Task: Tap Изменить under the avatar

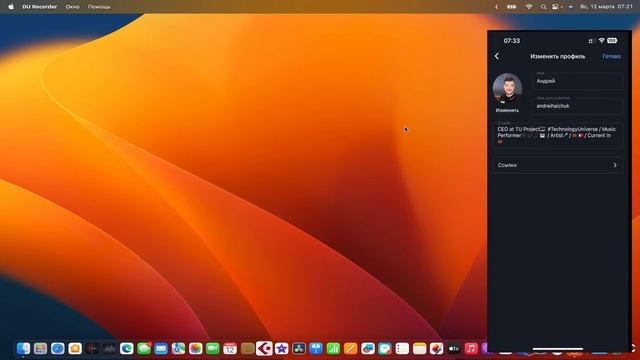Action: (x=507, y=110)
